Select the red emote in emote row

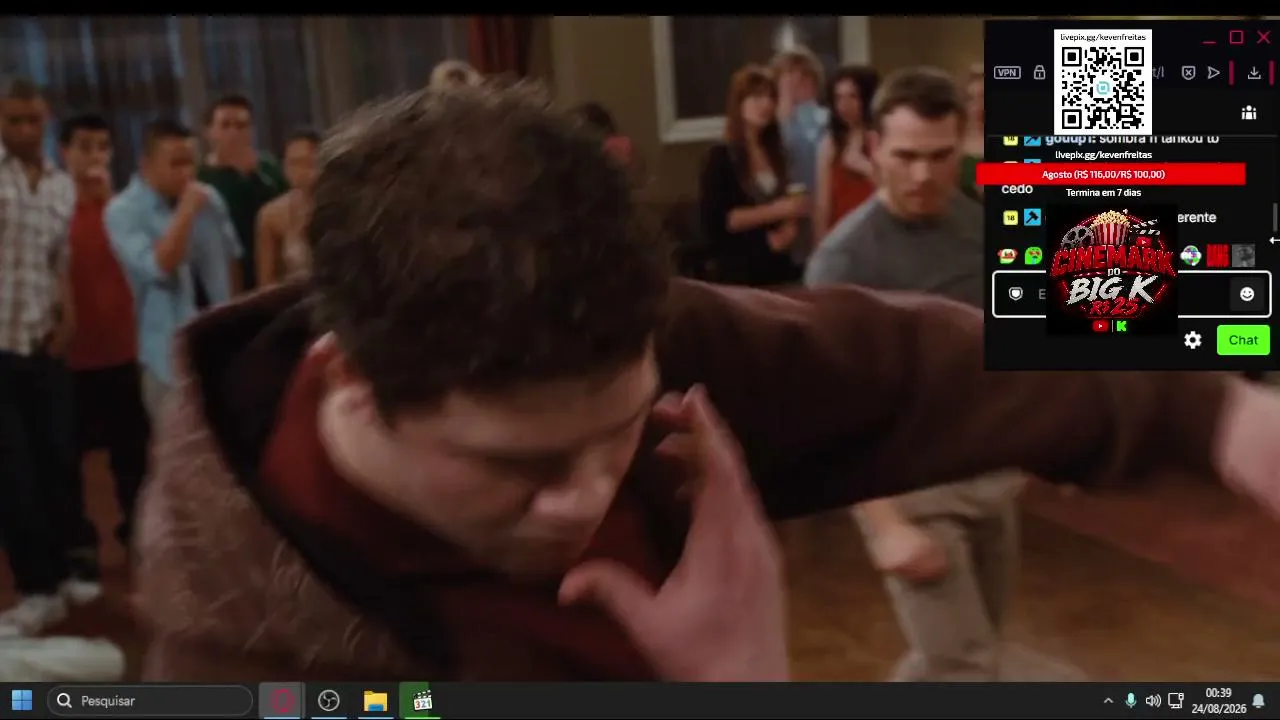[x=1217, y=256]
